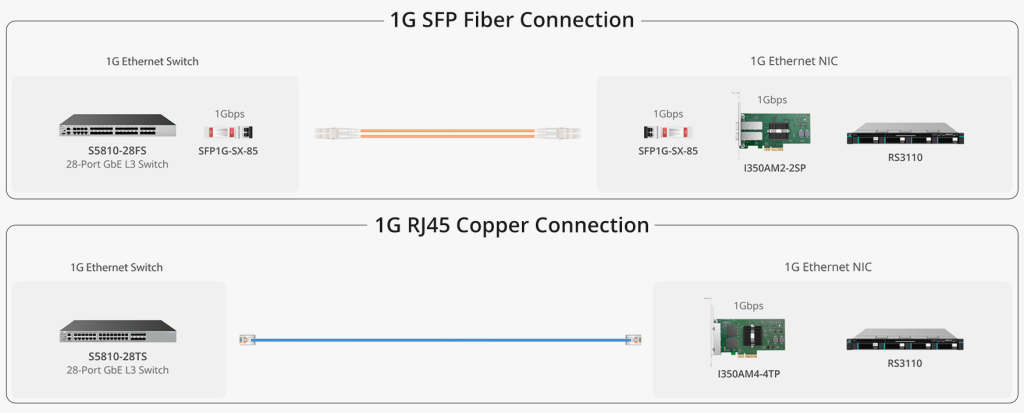The width and height of the screenshot is (1024, 413).
Task: Click the right RJ45 plug of copper cable
Action: (x=634, y=340)
